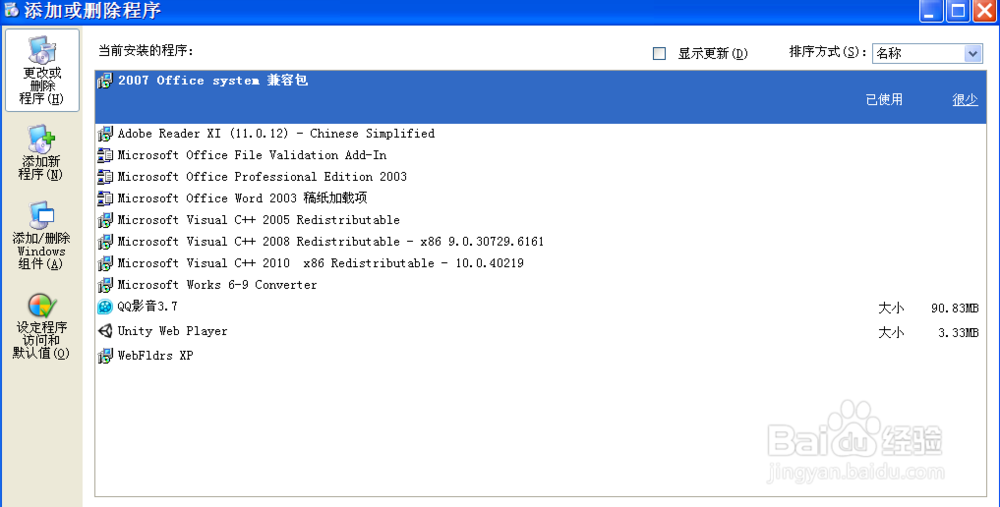This screenshot has height=507, width=1000.
Task: Click the Microsoft Works 6-9 Converter icon
Action: [x=105, y=286]
